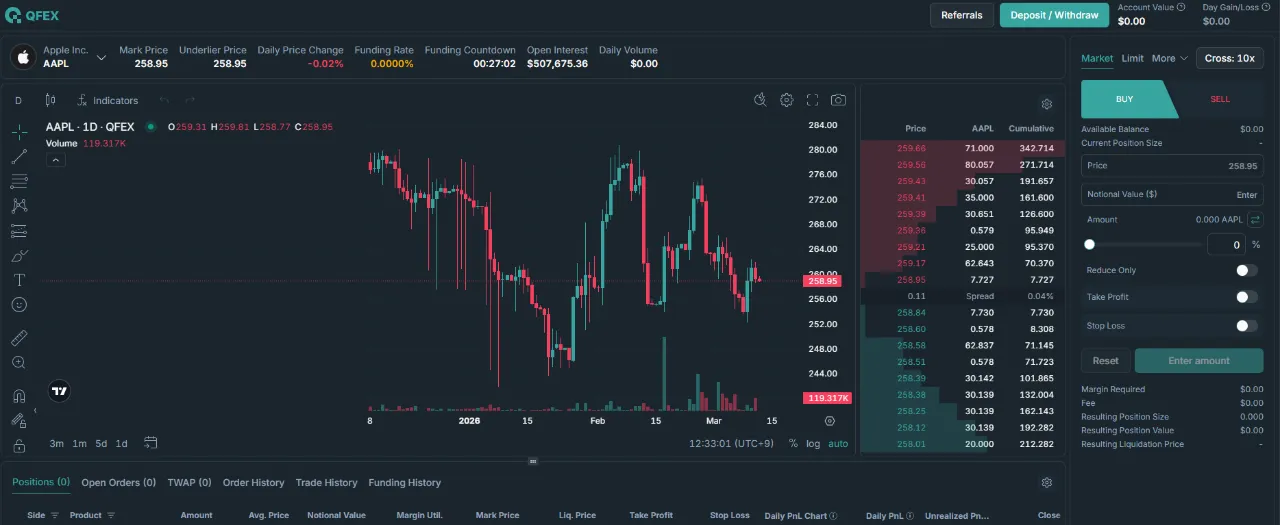
Task: Open the emoji sticker tool
Action: [x=19, y=304]
